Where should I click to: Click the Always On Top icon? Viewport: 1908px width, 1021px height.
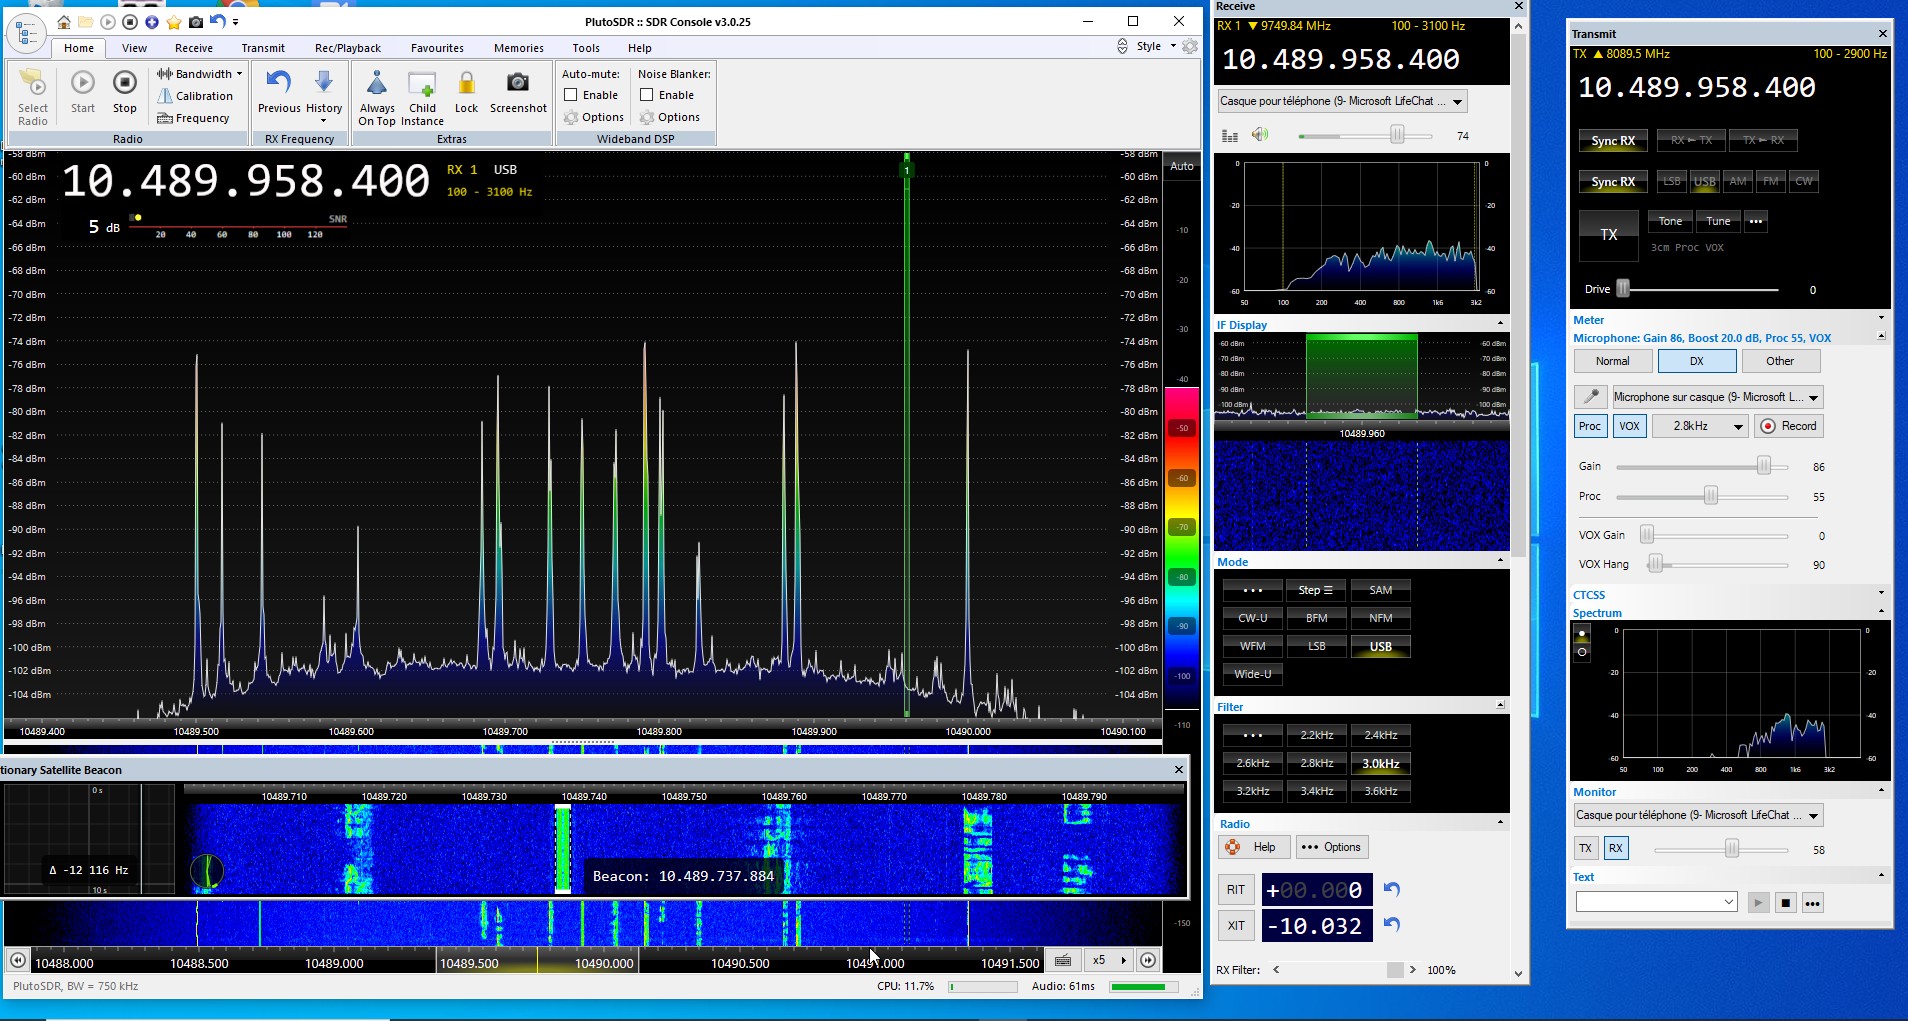377,84
